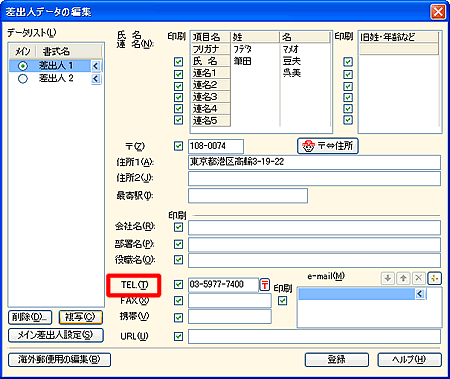Toggle FAX print checkbox
This screenshot has height=379, width=450.
coord(178,301)
